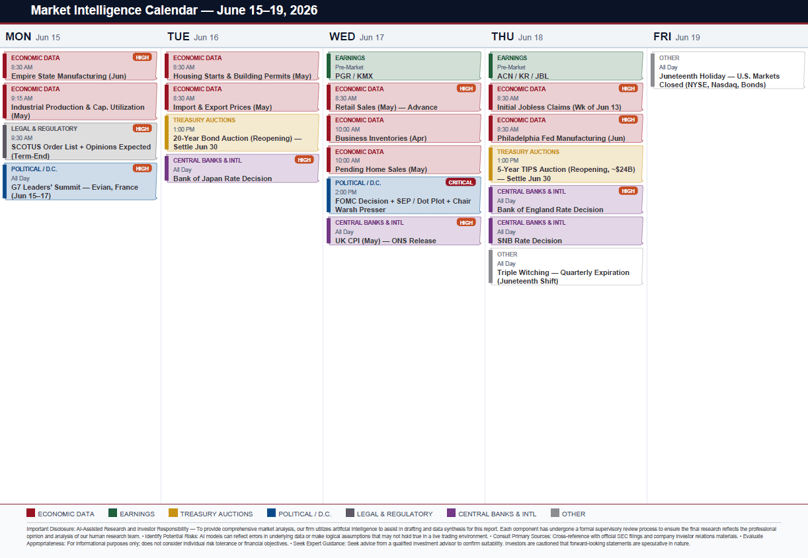Select the WED Jun 17 column header
This screenshot has height=558, width=808.
point(357,37)
